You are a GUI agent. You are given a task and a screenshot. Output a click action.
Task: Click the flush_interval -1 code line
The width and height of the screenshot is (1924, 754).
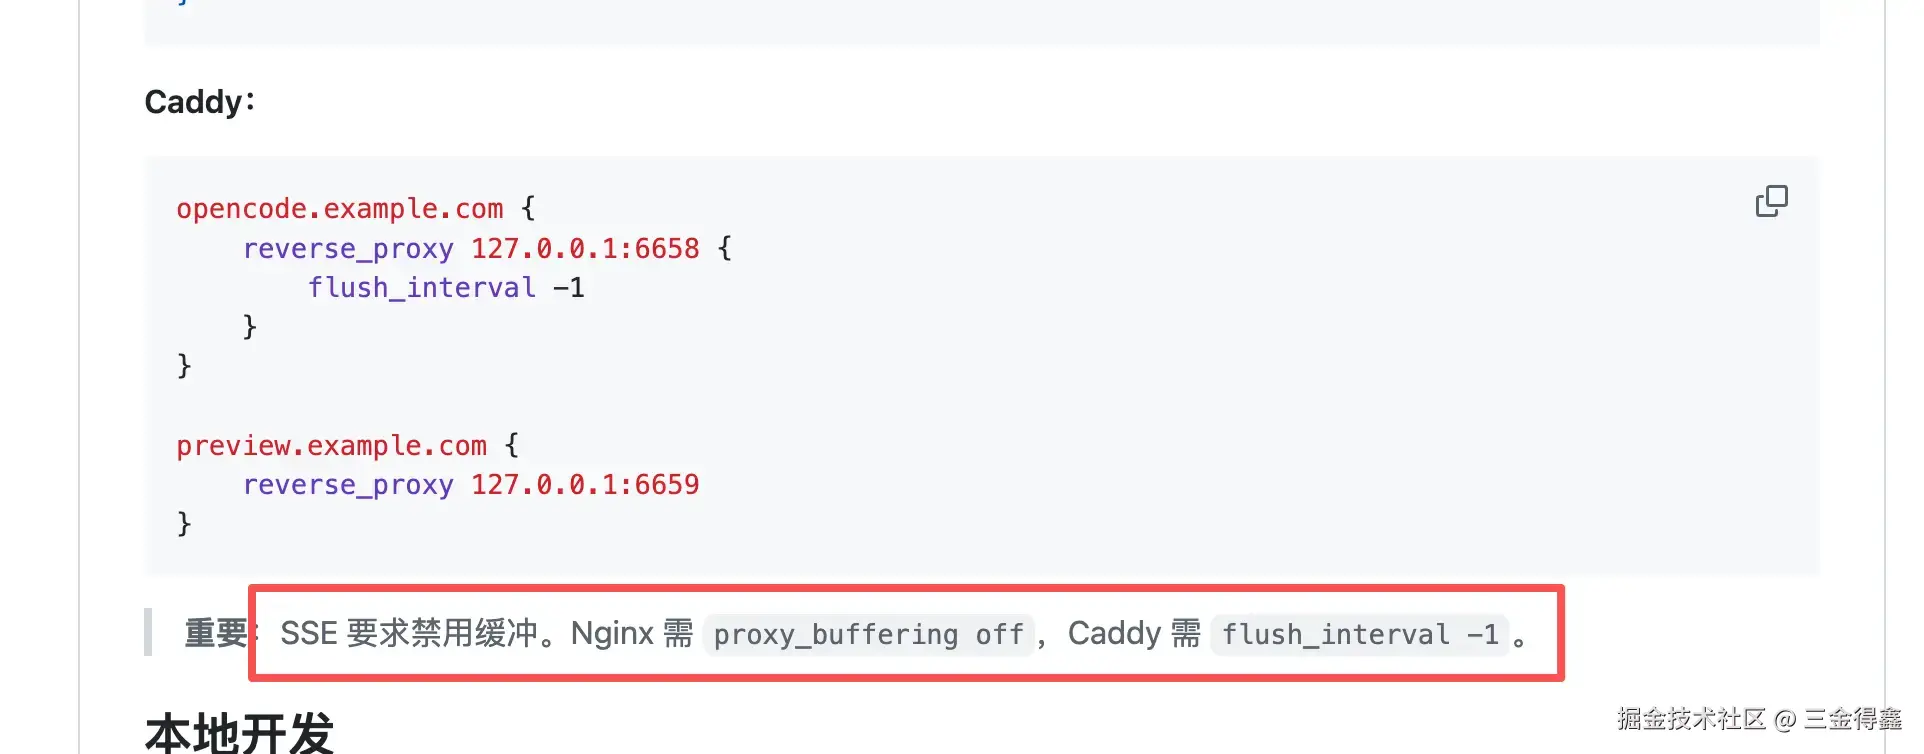coord(446,288)
